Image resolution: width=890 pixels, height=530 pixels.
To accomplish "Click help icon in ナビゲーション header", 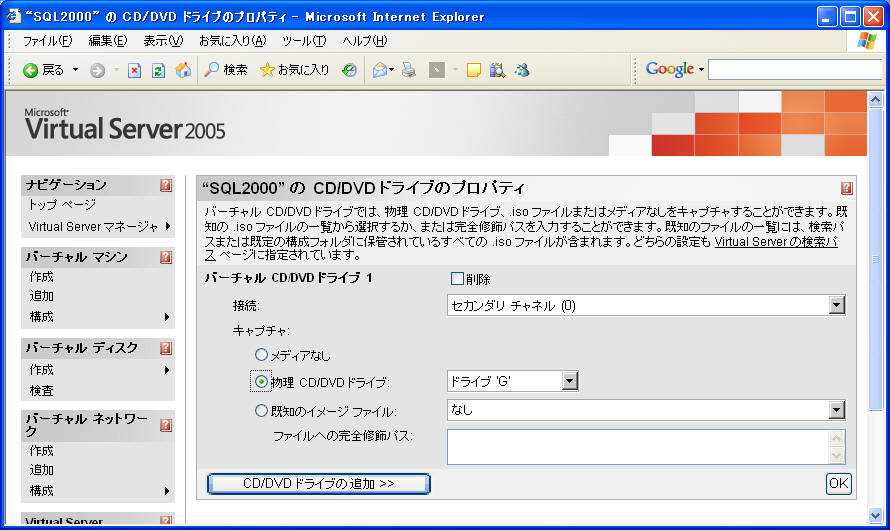I will 166,185.
